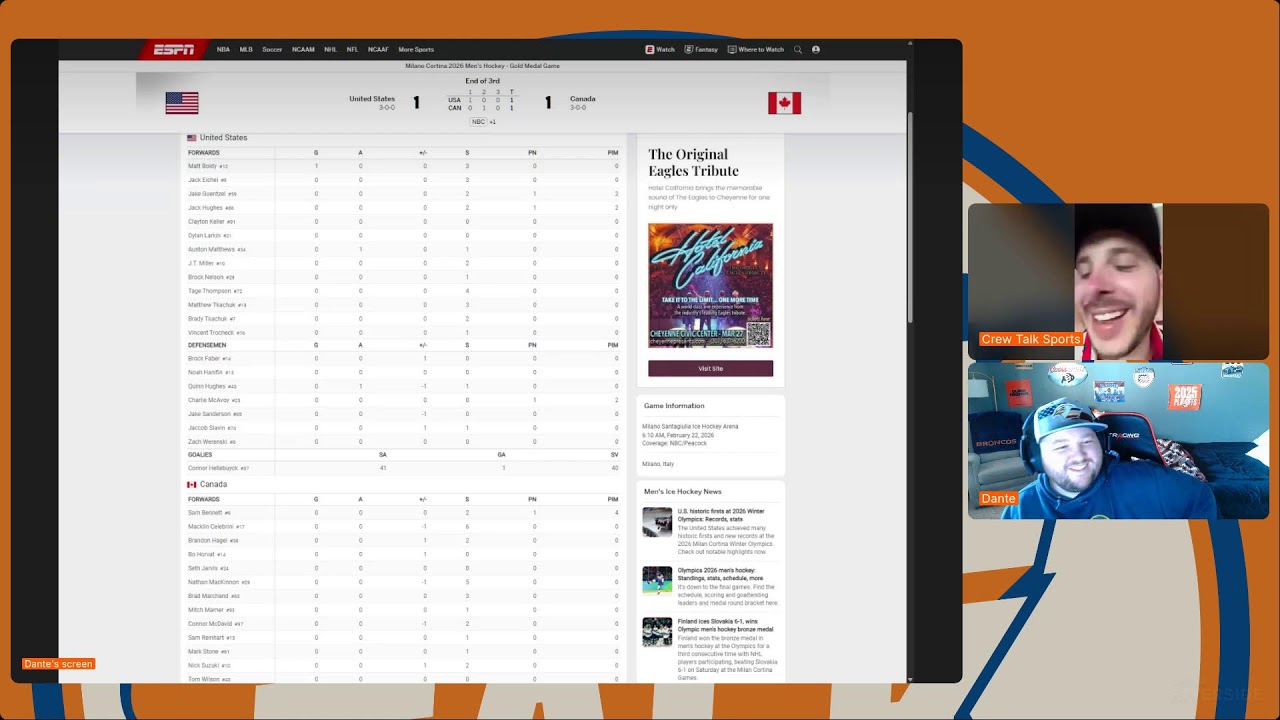The width and height of the screenshot is (1280, 720).
Task: Open the NCAAM menu
Action: tap(303, 49)
